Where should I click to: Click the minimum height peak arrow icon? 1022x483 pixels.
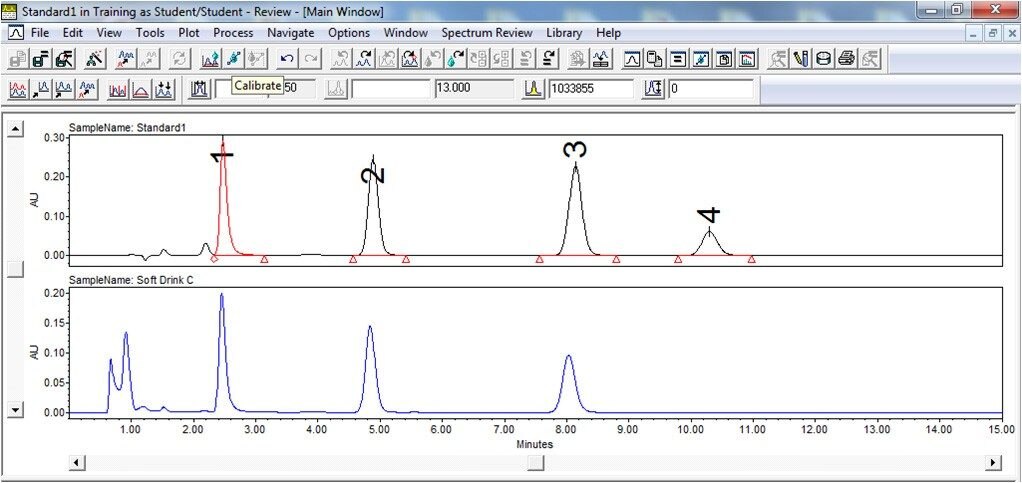pyautogui.click(x=654, y=89)
